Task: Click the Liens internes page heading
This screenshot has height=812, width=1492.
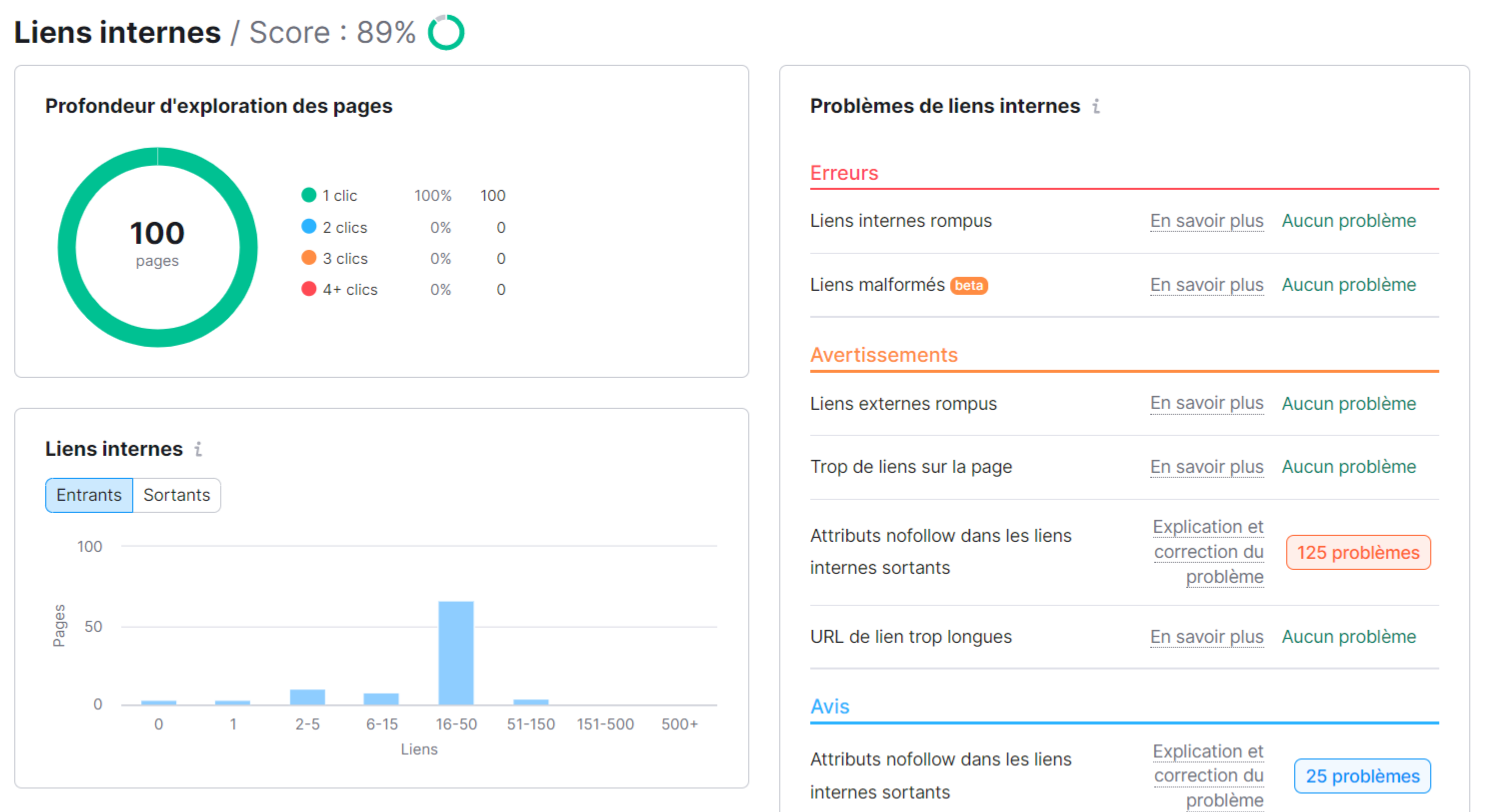Action: coord(118,33)
